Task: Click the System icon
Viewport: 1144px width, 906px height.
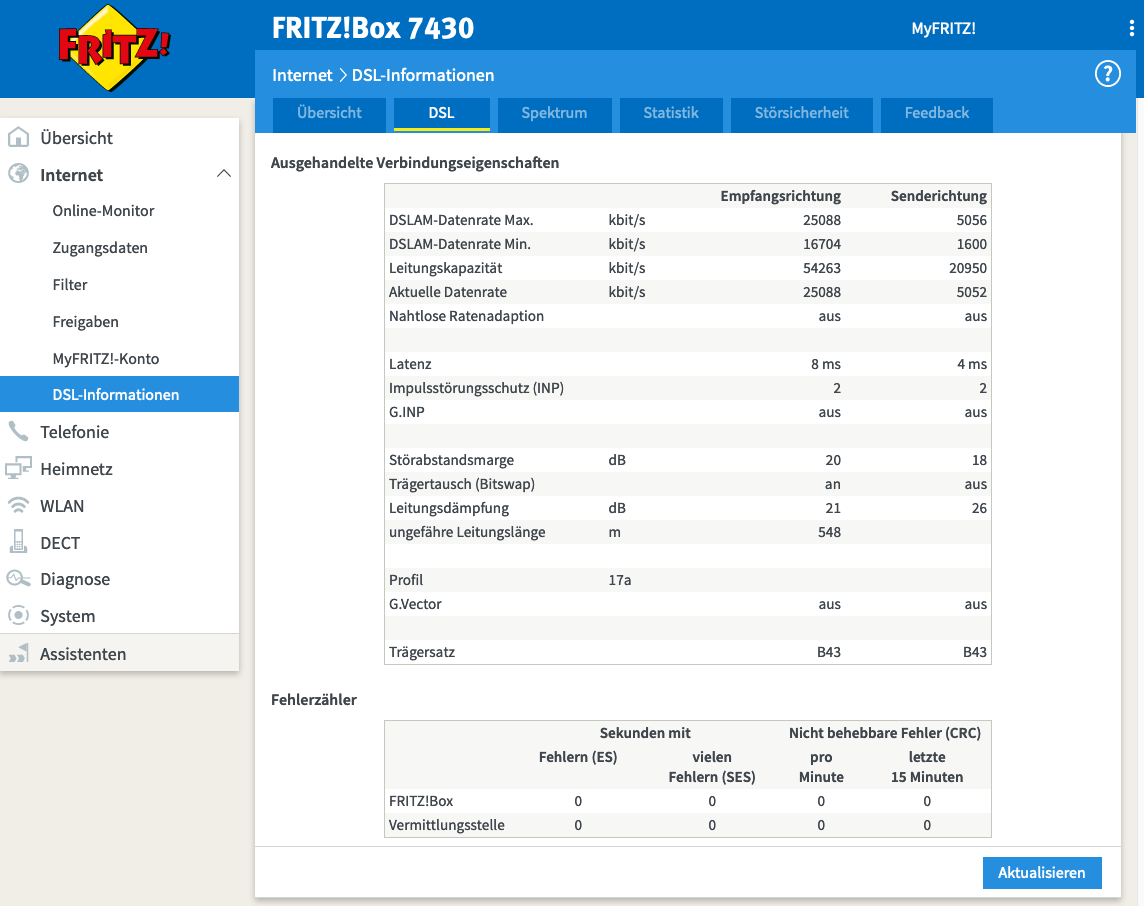Action: pos(18,616)
